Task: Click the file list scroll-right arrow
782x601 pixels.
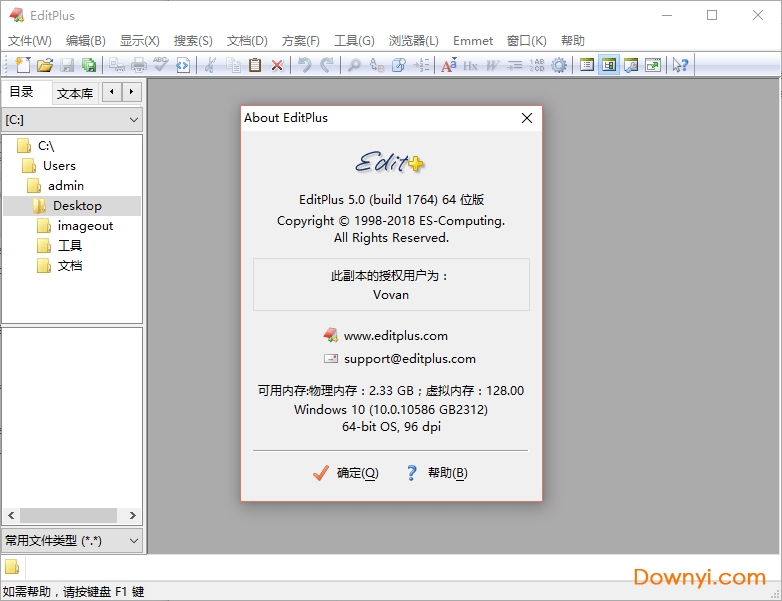Action: point(133,515)
